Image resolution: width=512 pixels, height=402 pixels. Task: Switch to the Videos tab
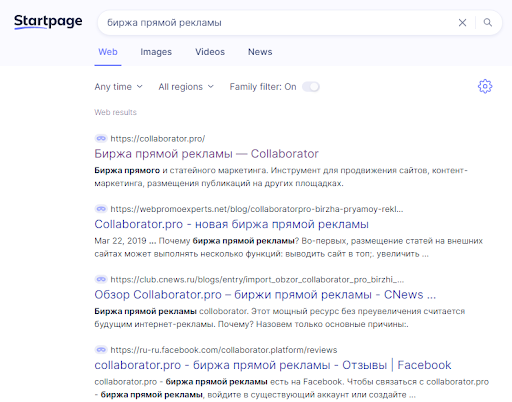coord(210,52)
